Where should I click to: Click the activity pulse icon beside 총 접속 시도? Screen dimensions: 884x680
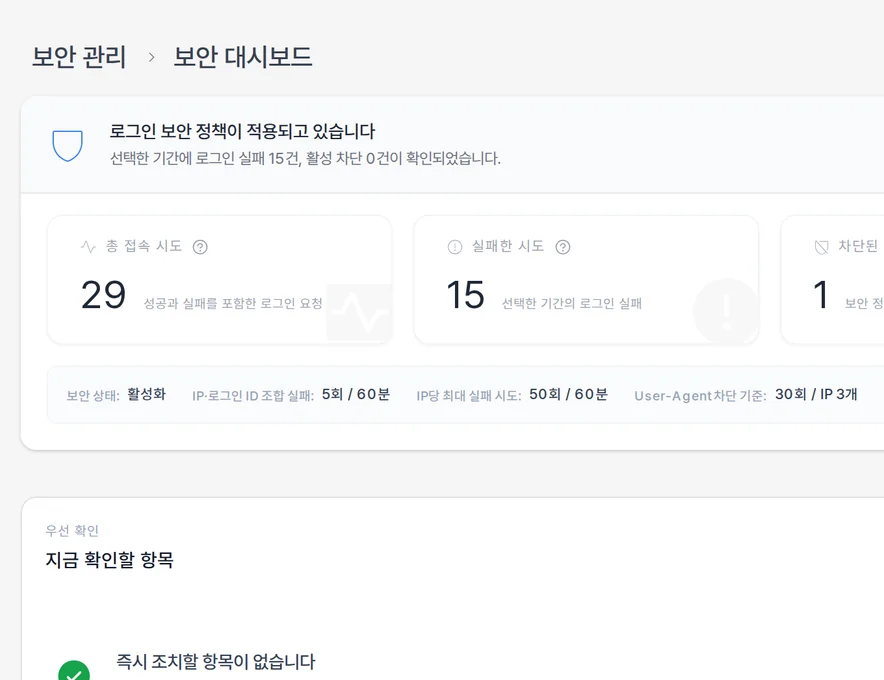(88, 246)
